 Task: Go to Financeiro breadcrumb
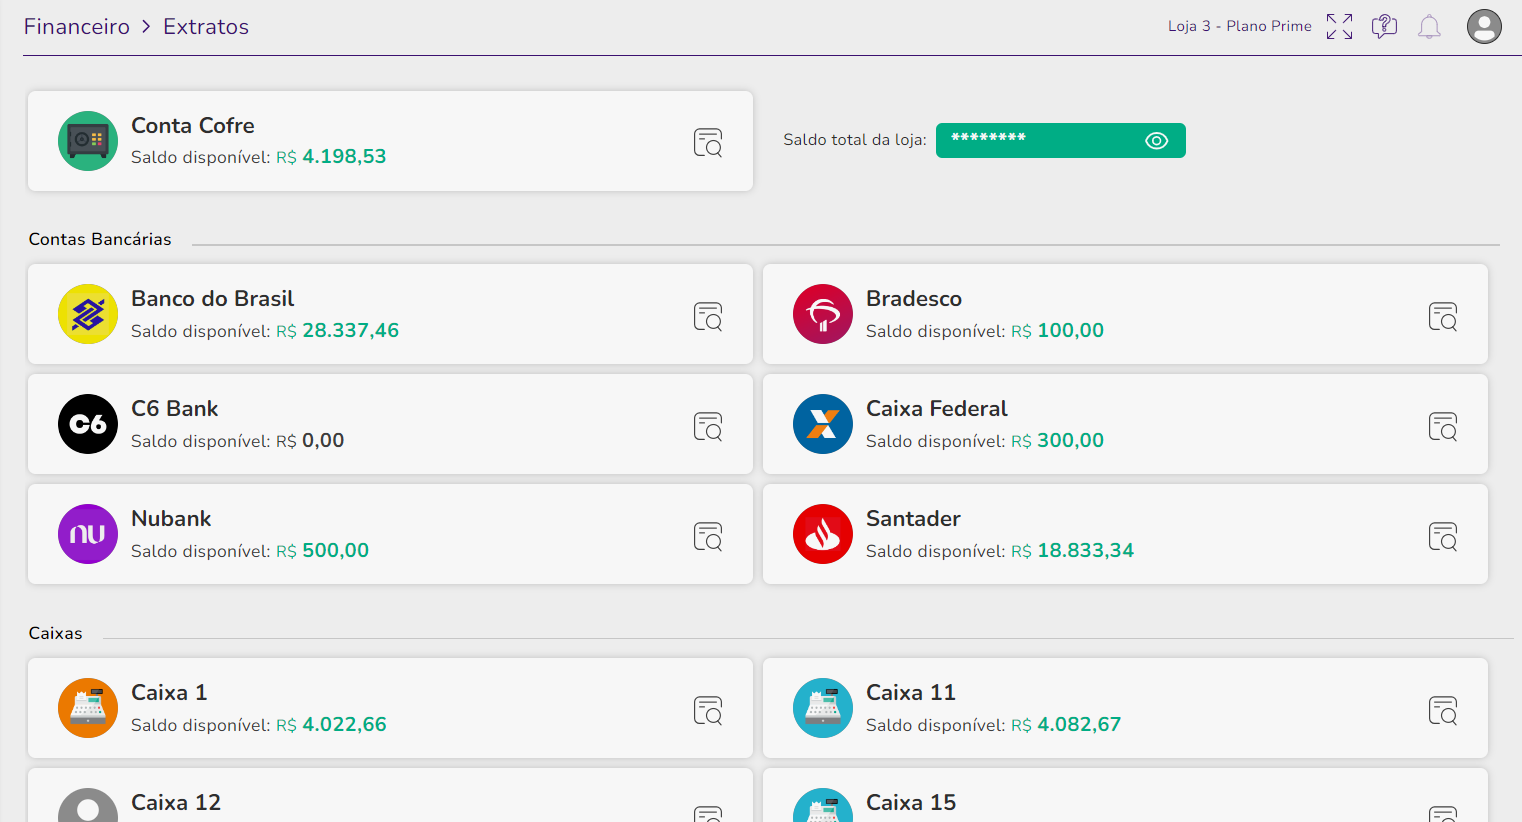click(x=77, y=27)
